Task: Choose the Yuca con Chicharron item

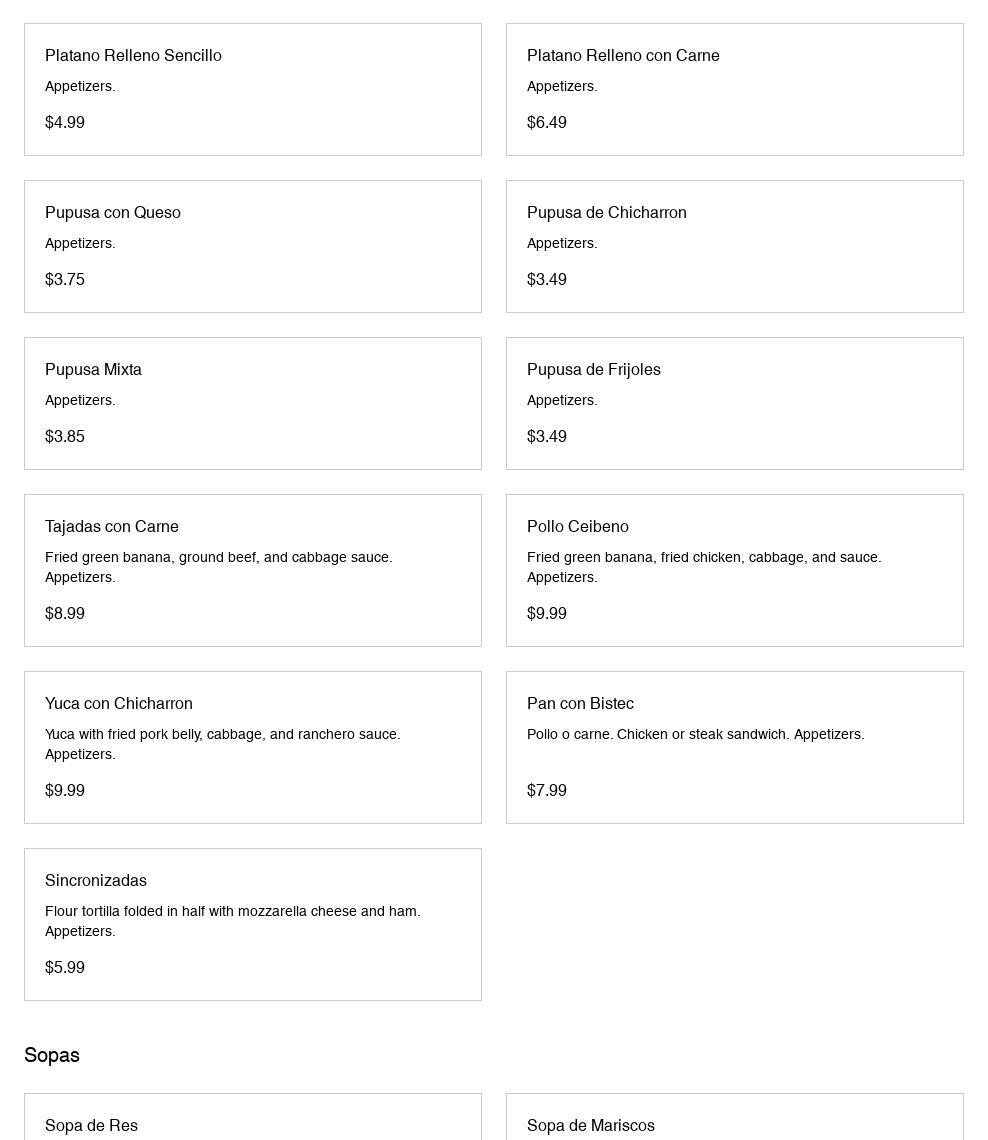Action: click(253, 747)
